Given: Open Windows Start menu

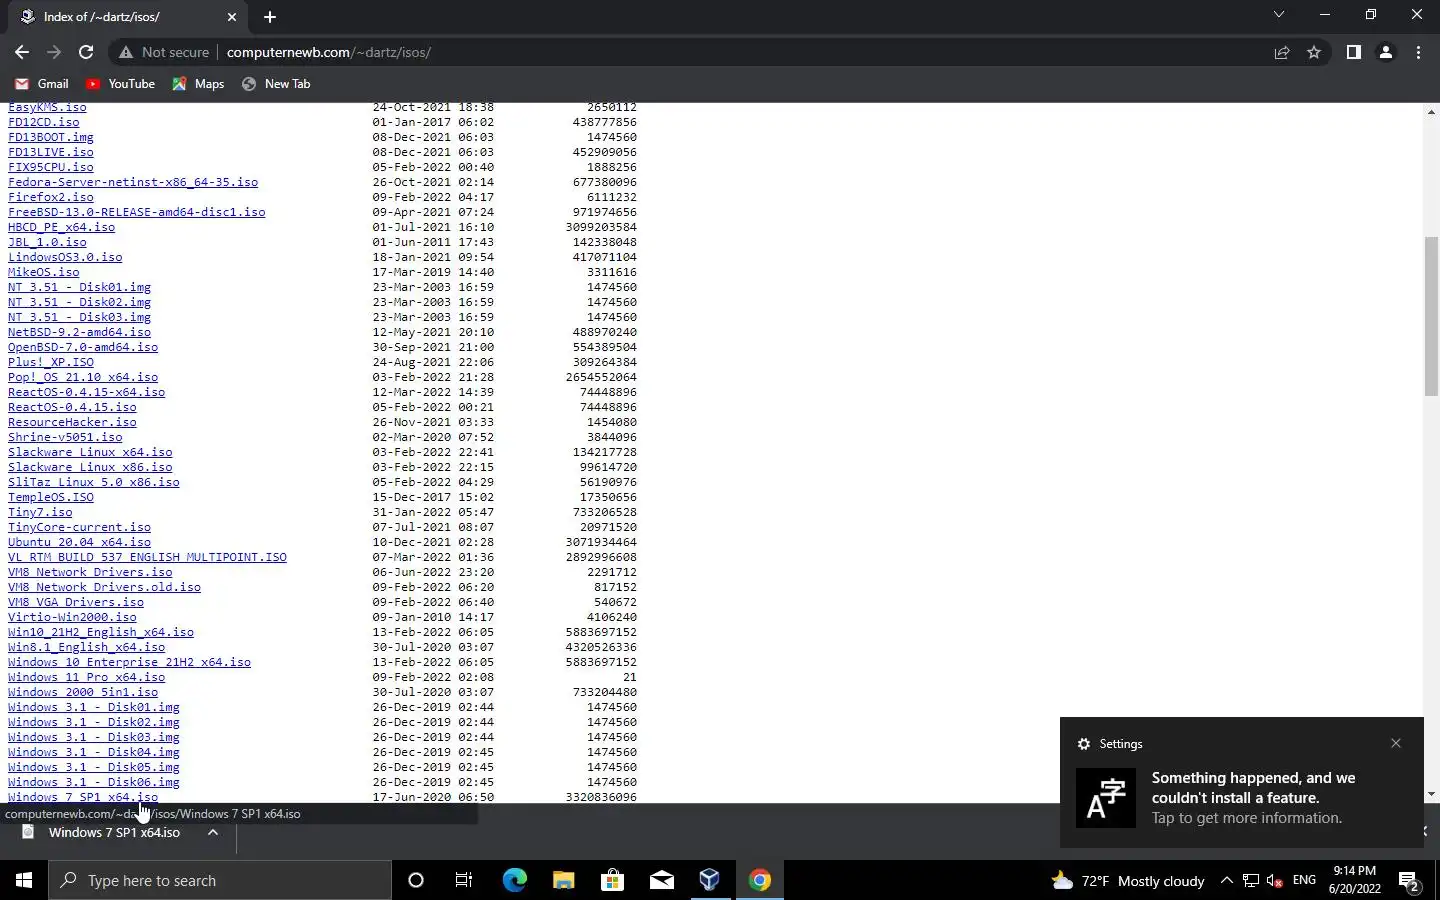Looking at the screenshot, I should pos(24,880).
